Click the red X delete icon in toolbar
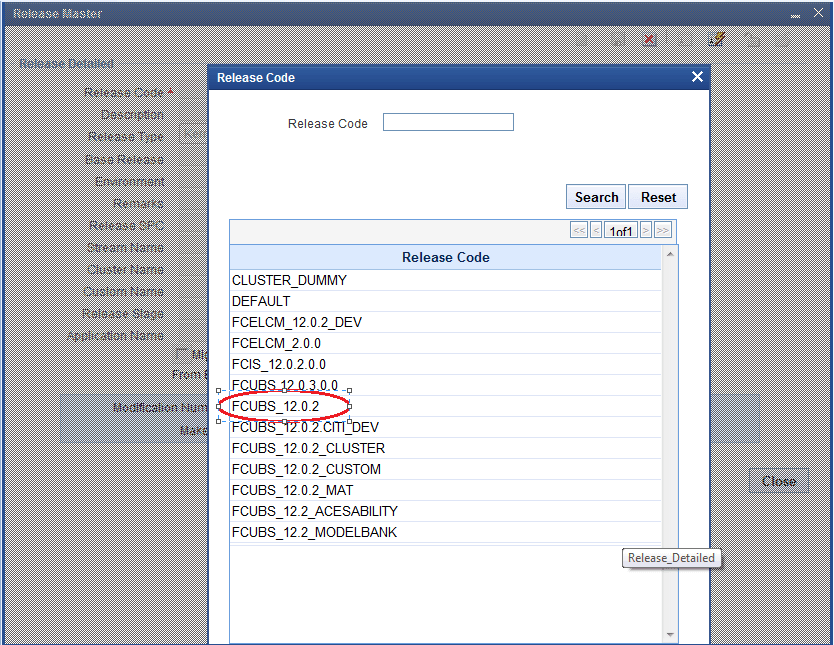 click(x=649, y=39)
